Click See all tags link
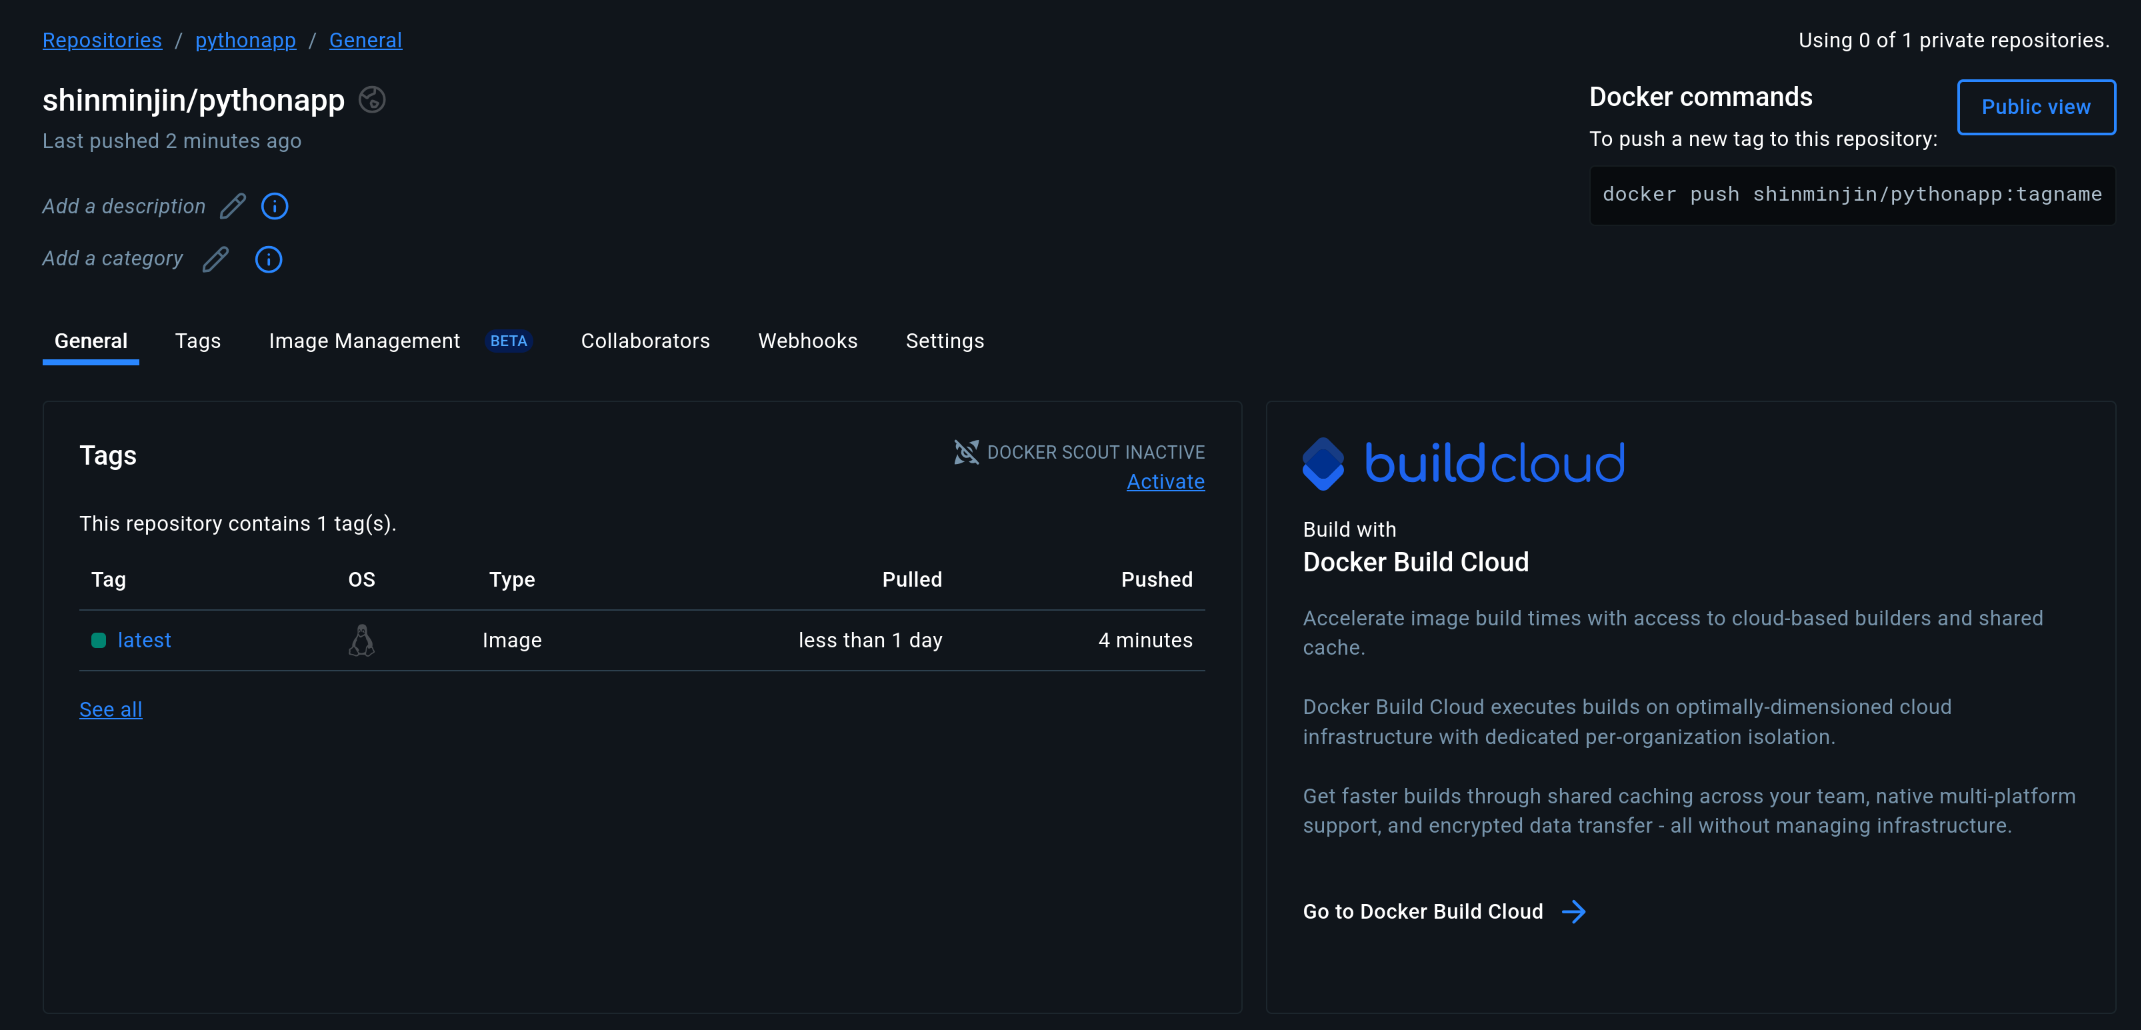2141x1030 pixels. click(111, 709)
